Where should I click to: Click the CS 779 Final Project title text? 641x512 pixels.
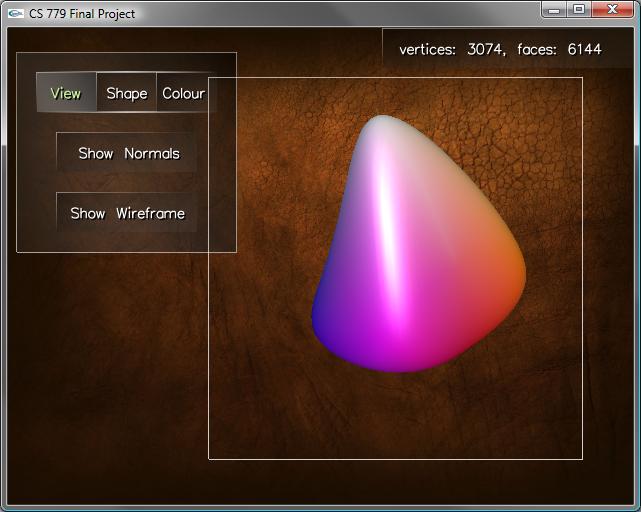pyautogui.click(x=82, y=14)
